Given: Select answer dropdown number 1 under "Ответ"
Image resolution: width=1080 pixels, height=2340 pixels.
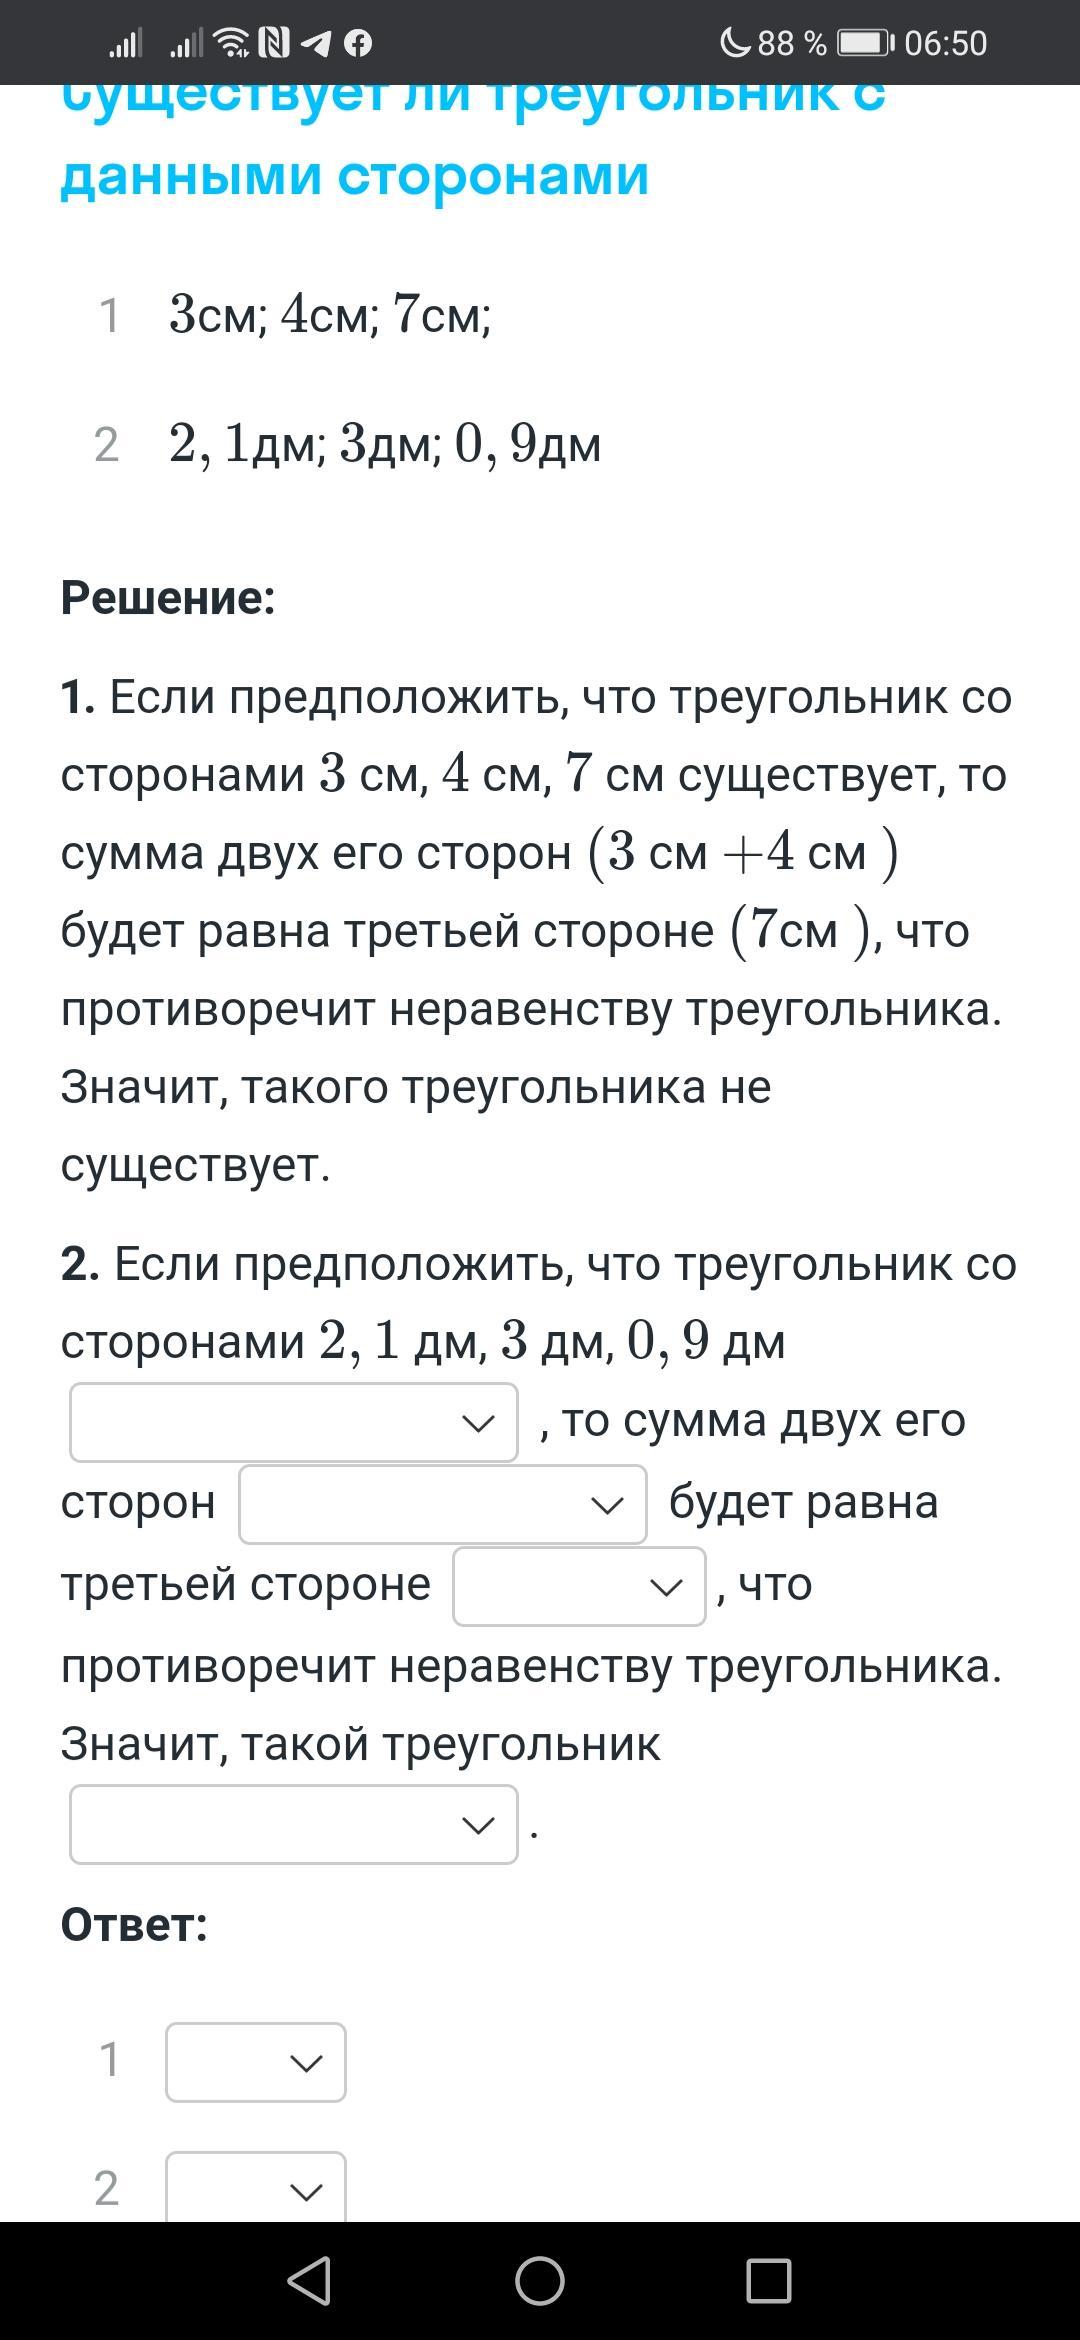Looking at the screenshot, I should coord(256,2062).
